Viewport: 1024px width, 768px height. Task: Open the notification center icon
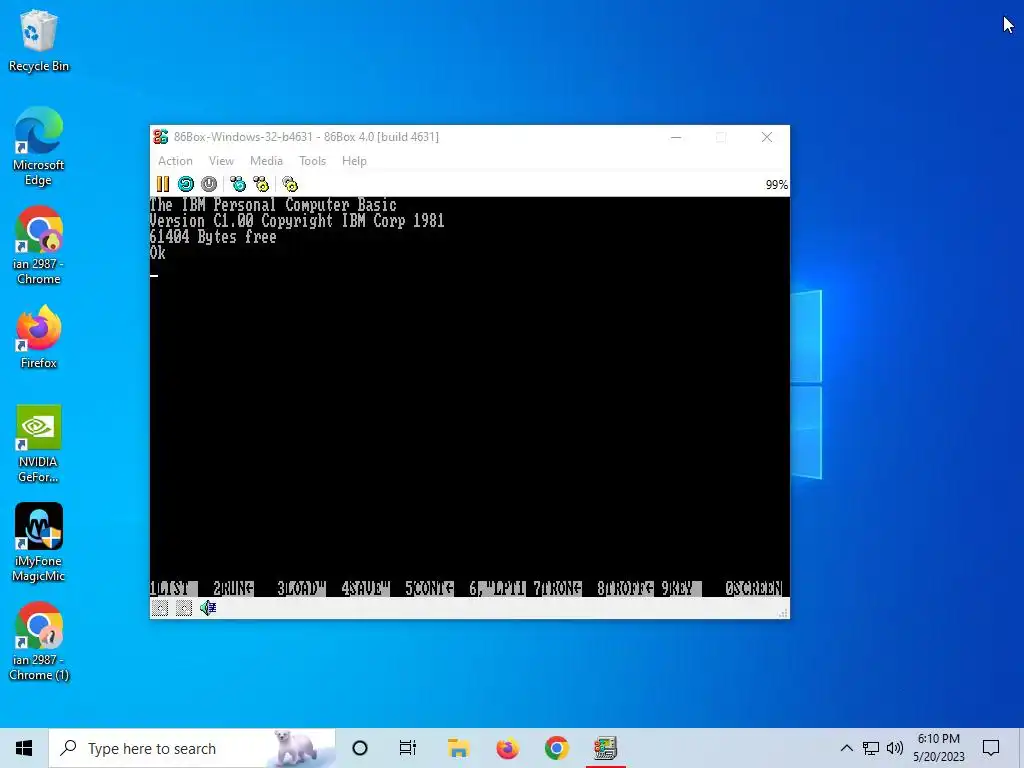click(991, 748)
